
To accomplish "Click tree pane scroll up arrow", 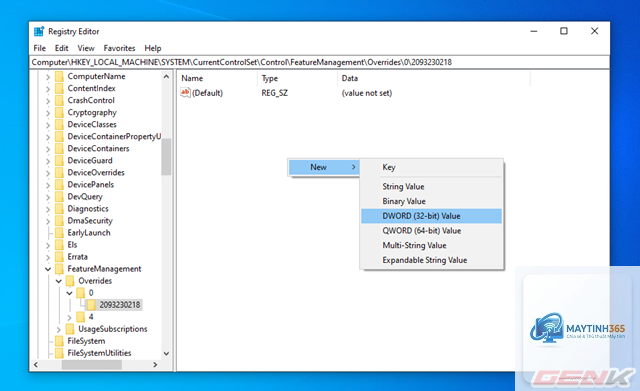I will coord(166,76).
